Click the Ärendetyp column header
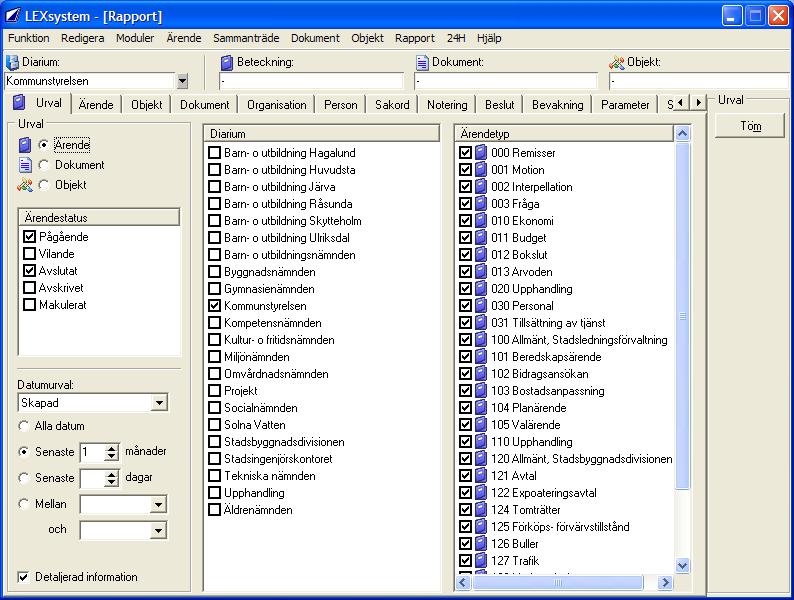 565,134
